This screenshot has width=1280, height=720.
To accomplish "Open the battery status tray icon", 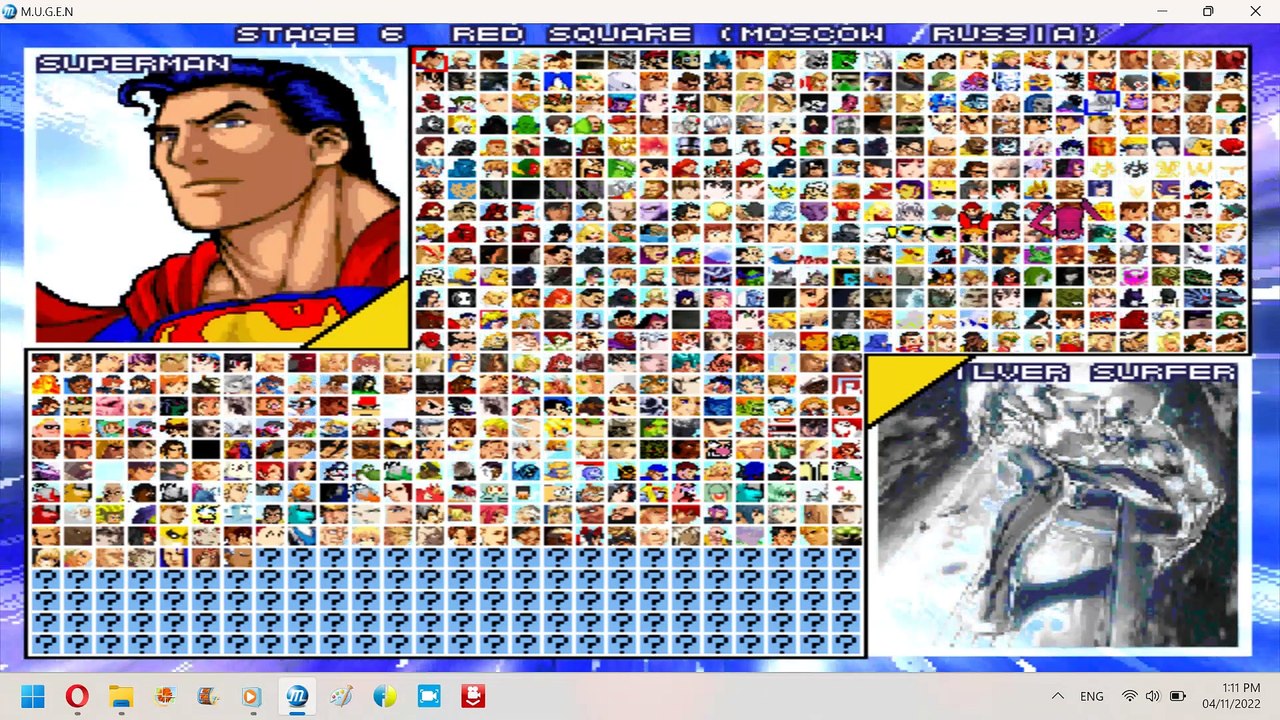I will [x=1178, y=696].
